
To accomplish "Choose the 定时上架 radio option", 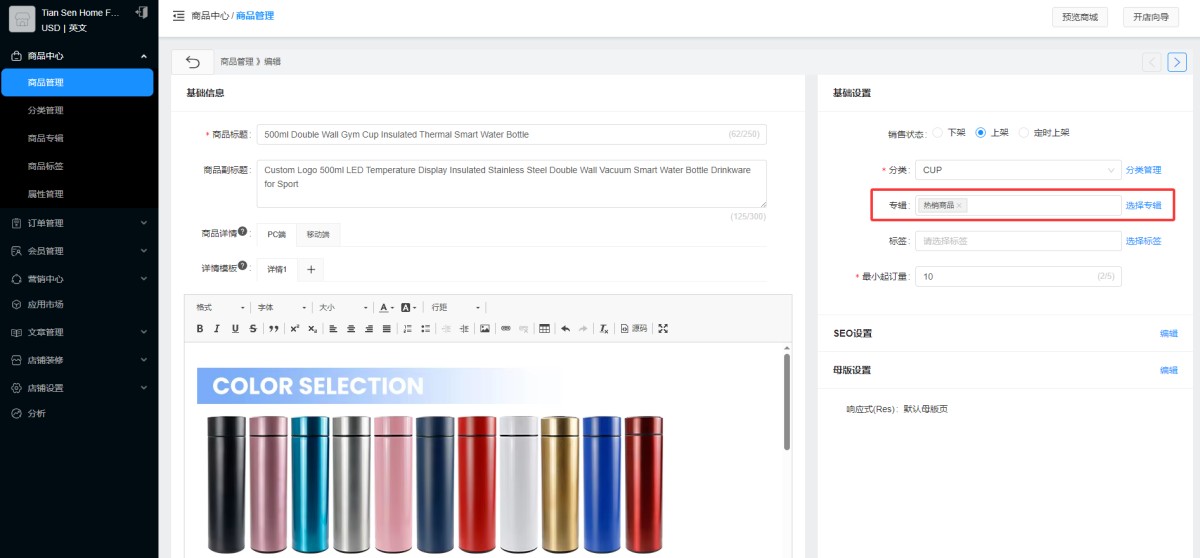I will click(x=1023, y=133).
